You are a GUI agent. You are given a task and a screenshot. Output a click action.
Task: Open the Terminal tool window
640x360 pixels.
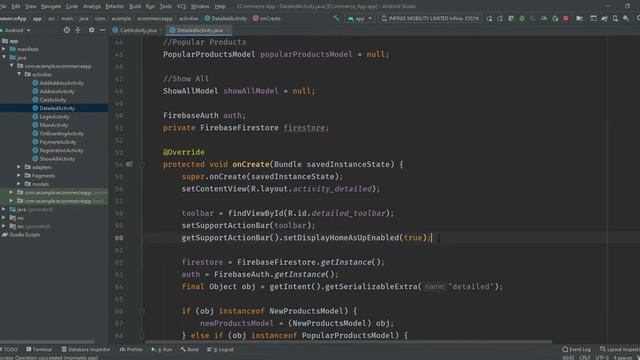39,349
